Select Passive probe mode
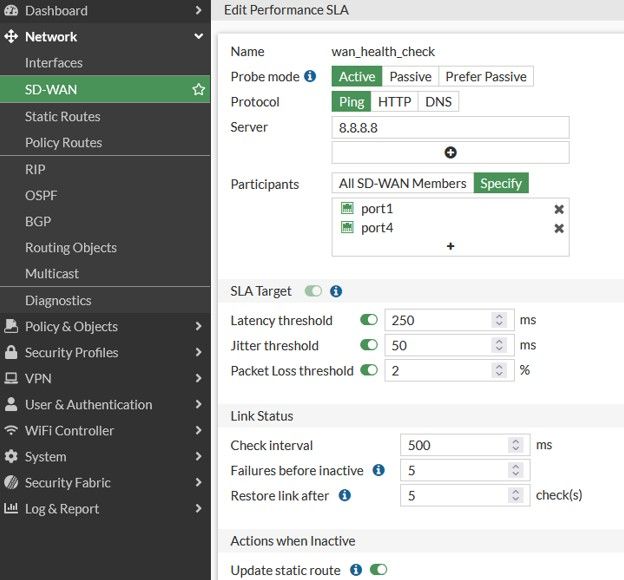Screen dimensions: 624x580 tap(410, 76)
